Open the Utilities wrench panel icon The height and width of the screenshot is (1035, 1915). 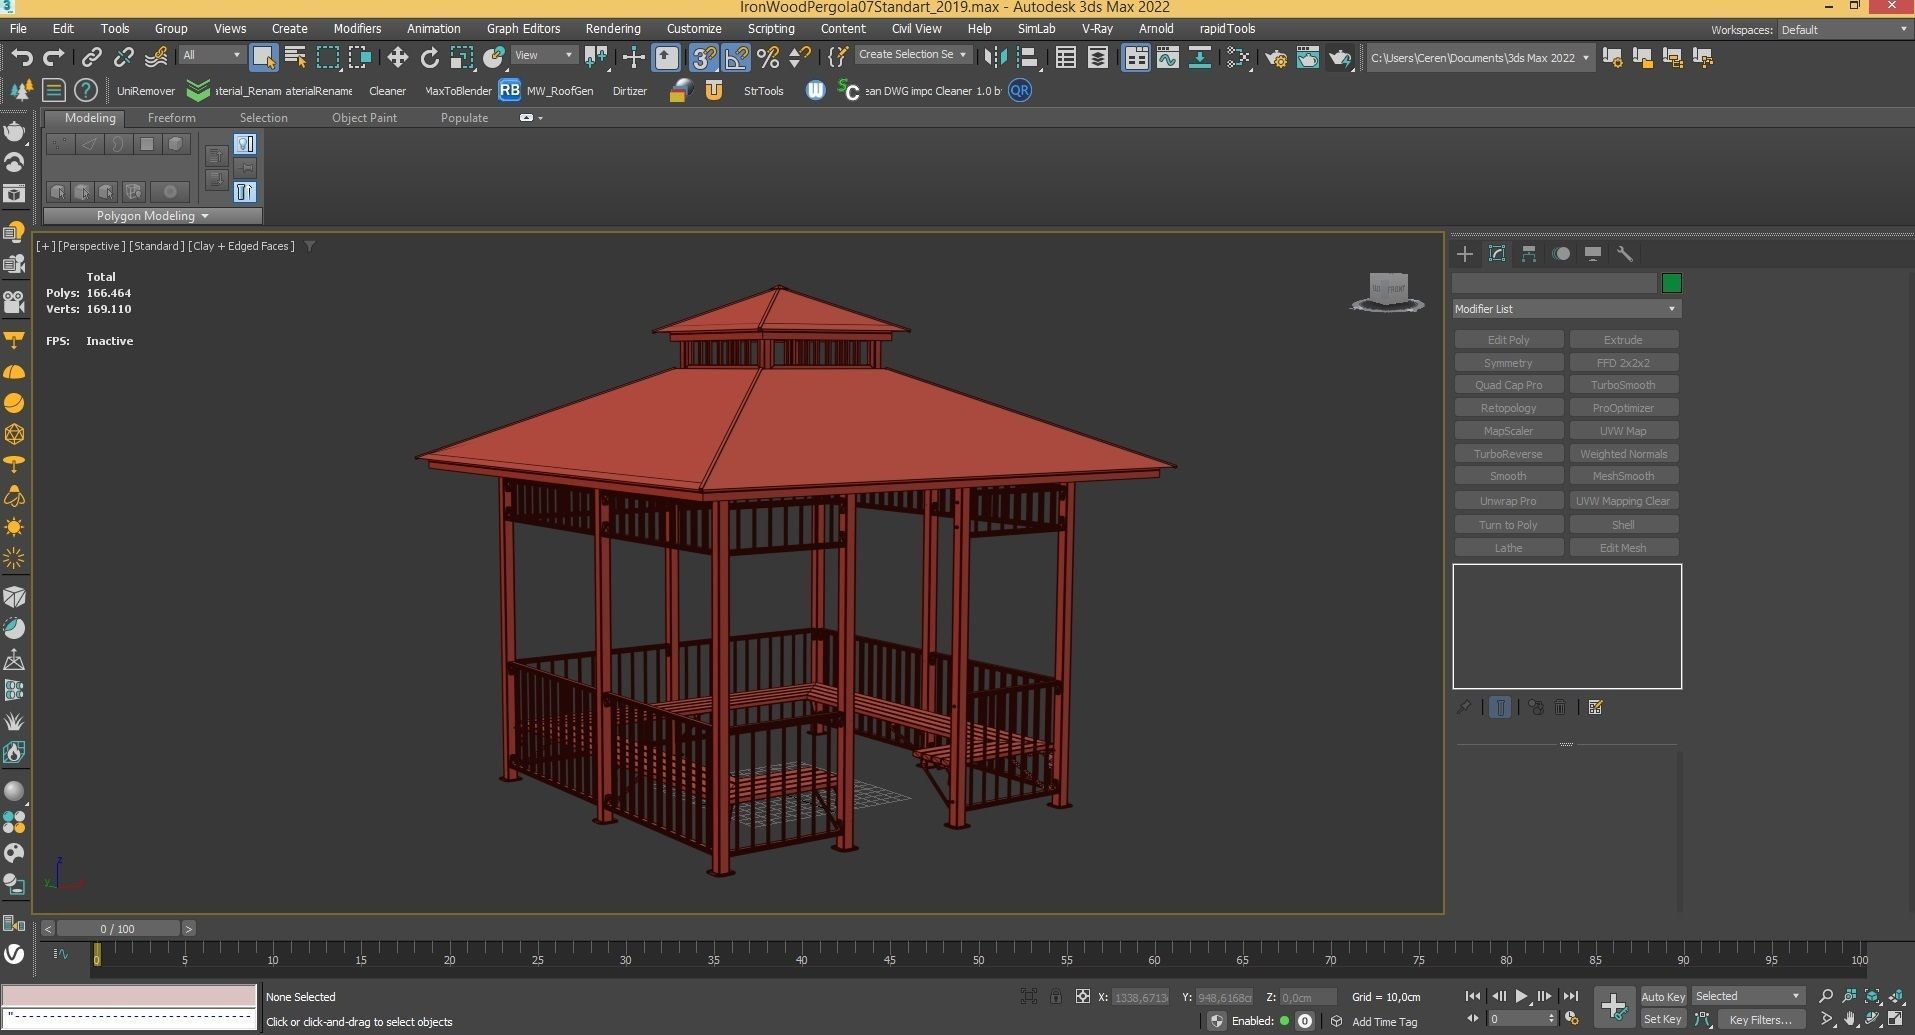(x=1625, y=254)
